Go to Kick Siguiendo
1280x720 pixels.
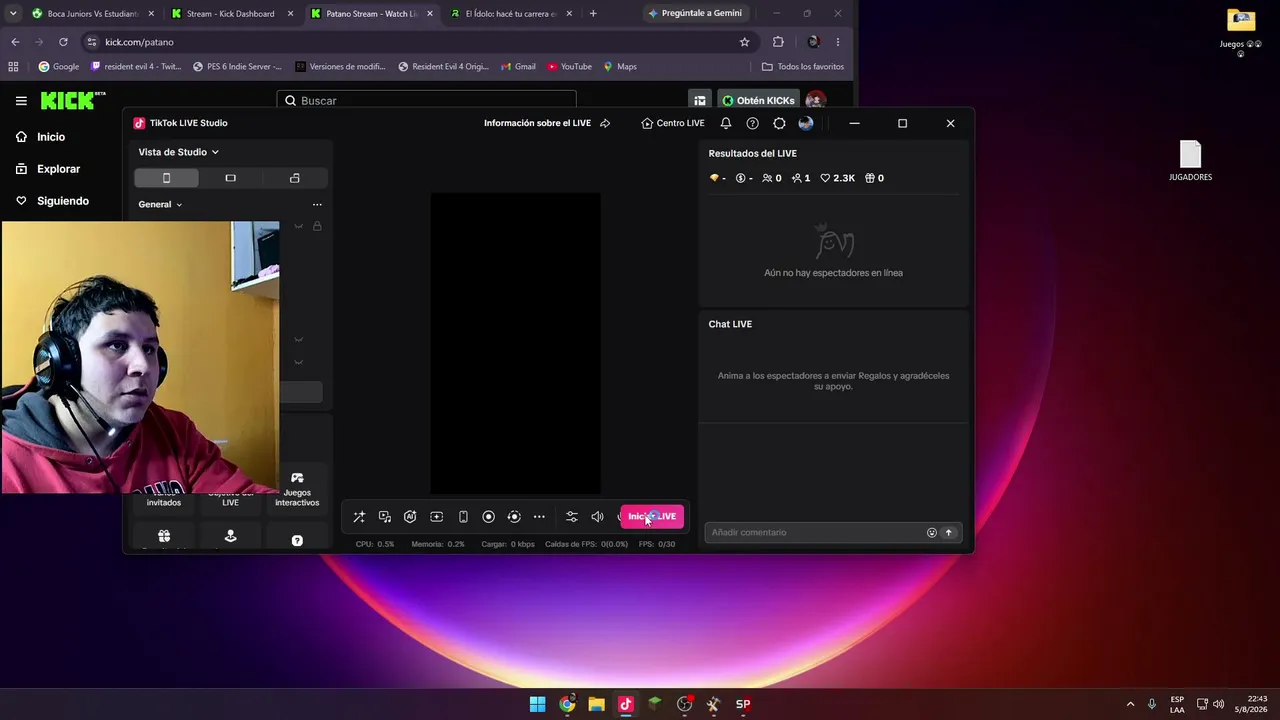tap(52, 201)
